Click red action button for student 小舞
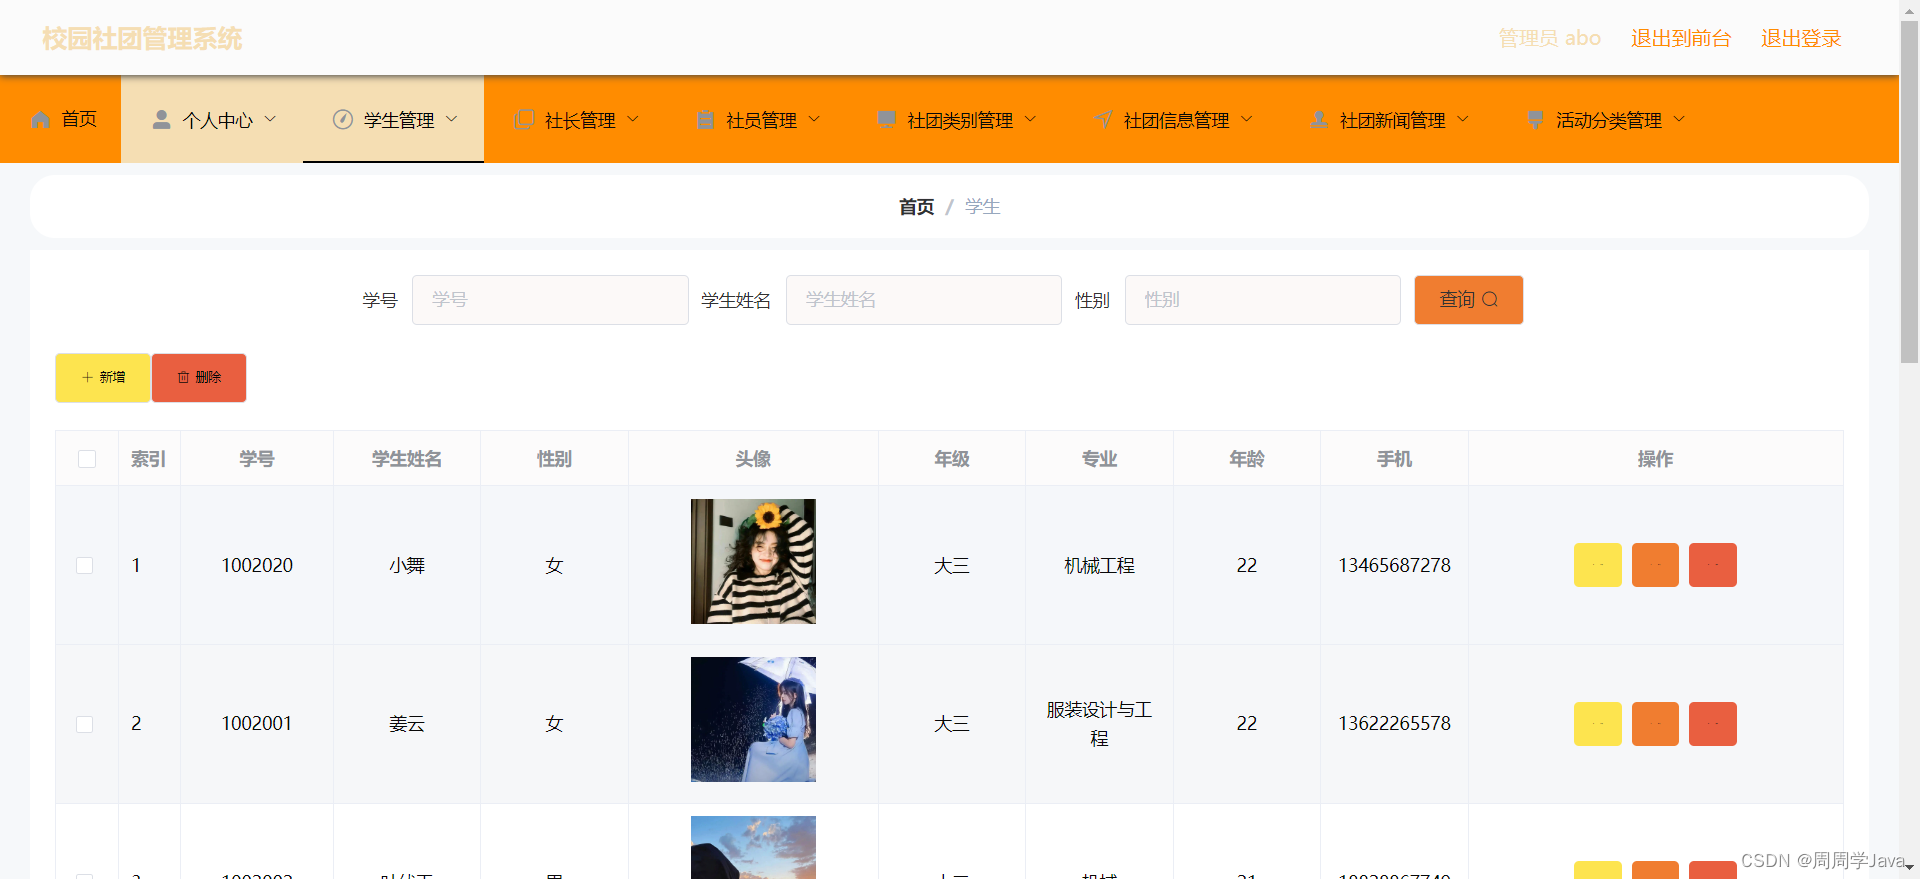 coord(1713,565)
